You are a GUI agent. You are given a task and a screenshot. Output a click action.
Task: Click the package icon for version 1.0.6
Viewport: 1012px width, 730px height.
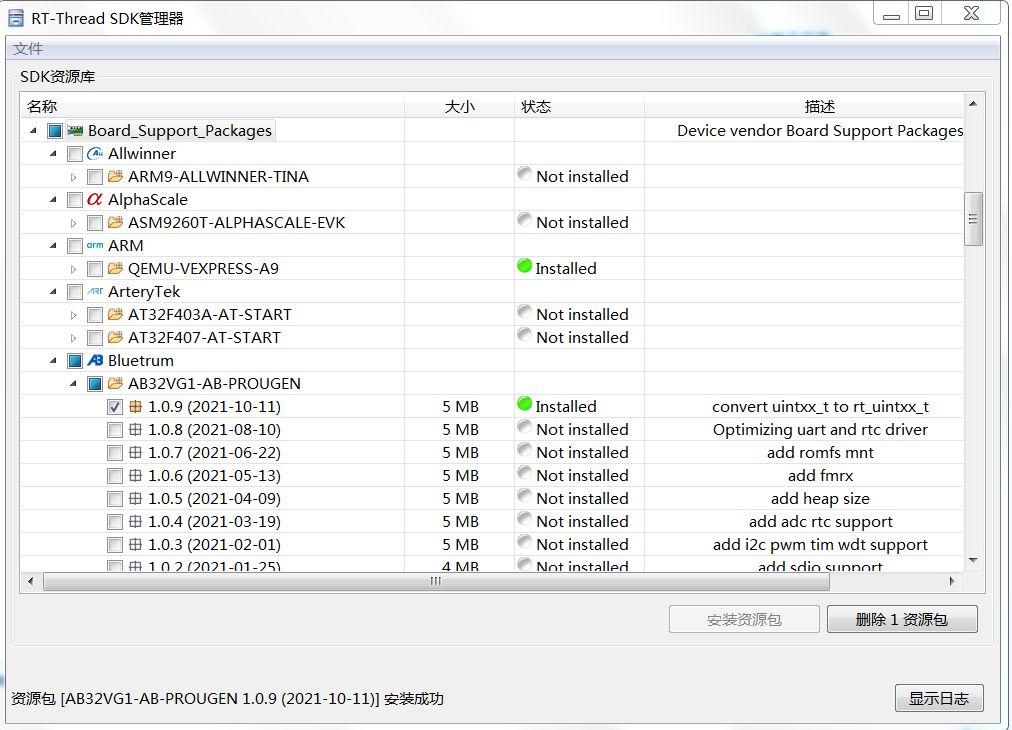(x=136, y=476)
